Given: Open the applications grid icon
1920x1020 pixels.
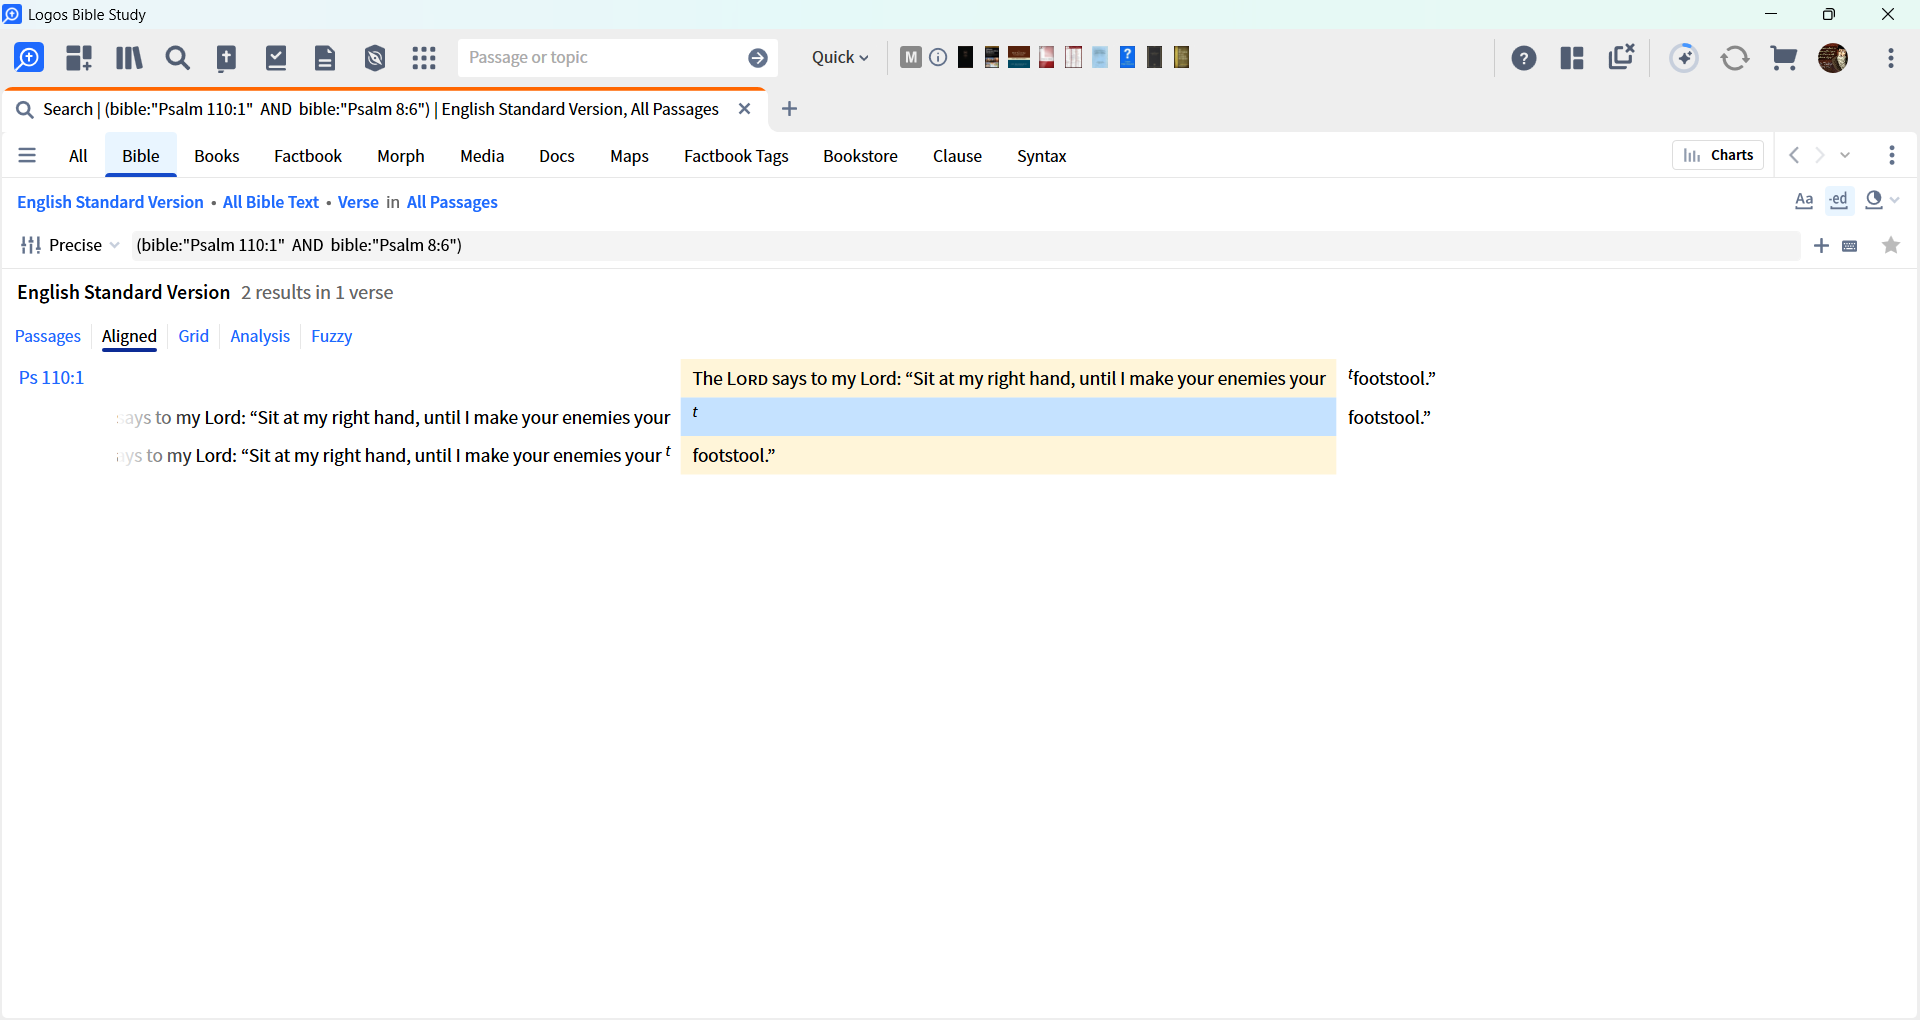Looking at the screenshot, I should [x=424, y=58].
